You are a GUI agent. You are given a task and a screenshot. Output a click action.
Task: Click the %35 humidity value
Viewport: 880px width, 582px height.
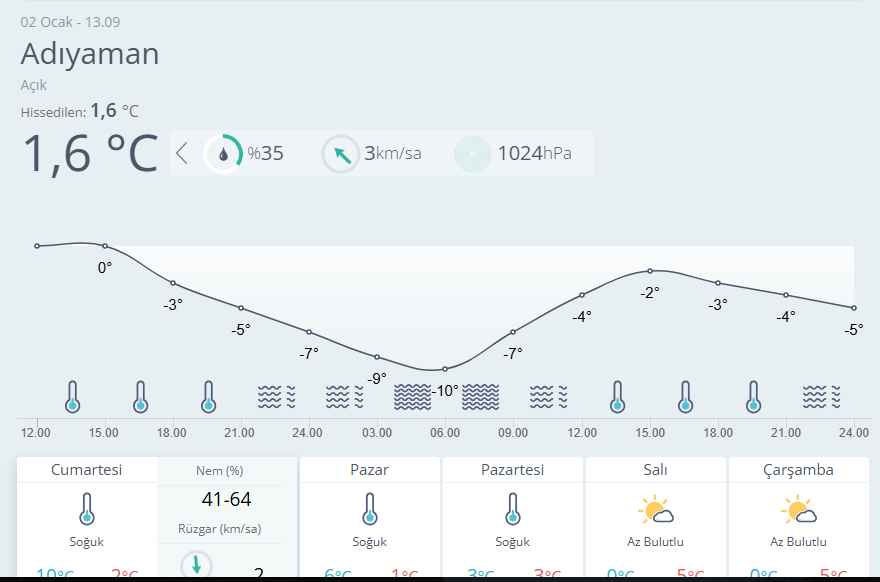(265, 153)
